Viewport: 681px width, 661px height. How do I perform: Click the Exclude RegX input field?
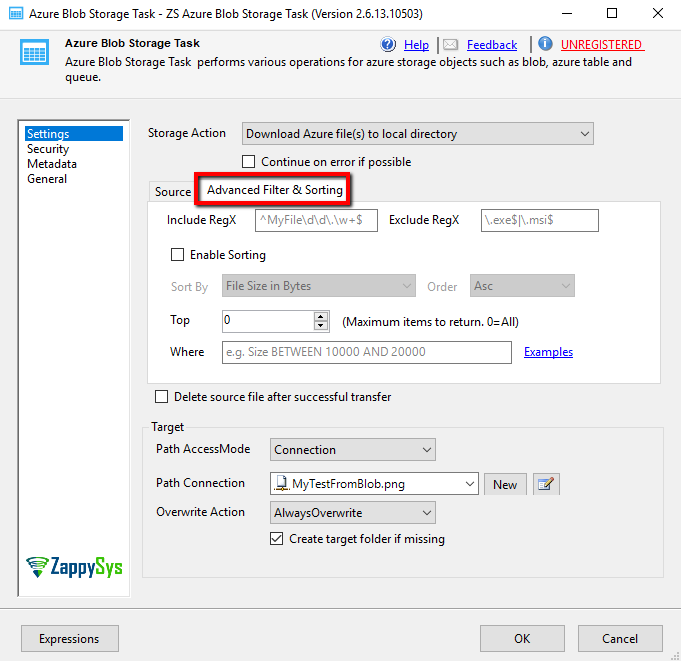539,220
